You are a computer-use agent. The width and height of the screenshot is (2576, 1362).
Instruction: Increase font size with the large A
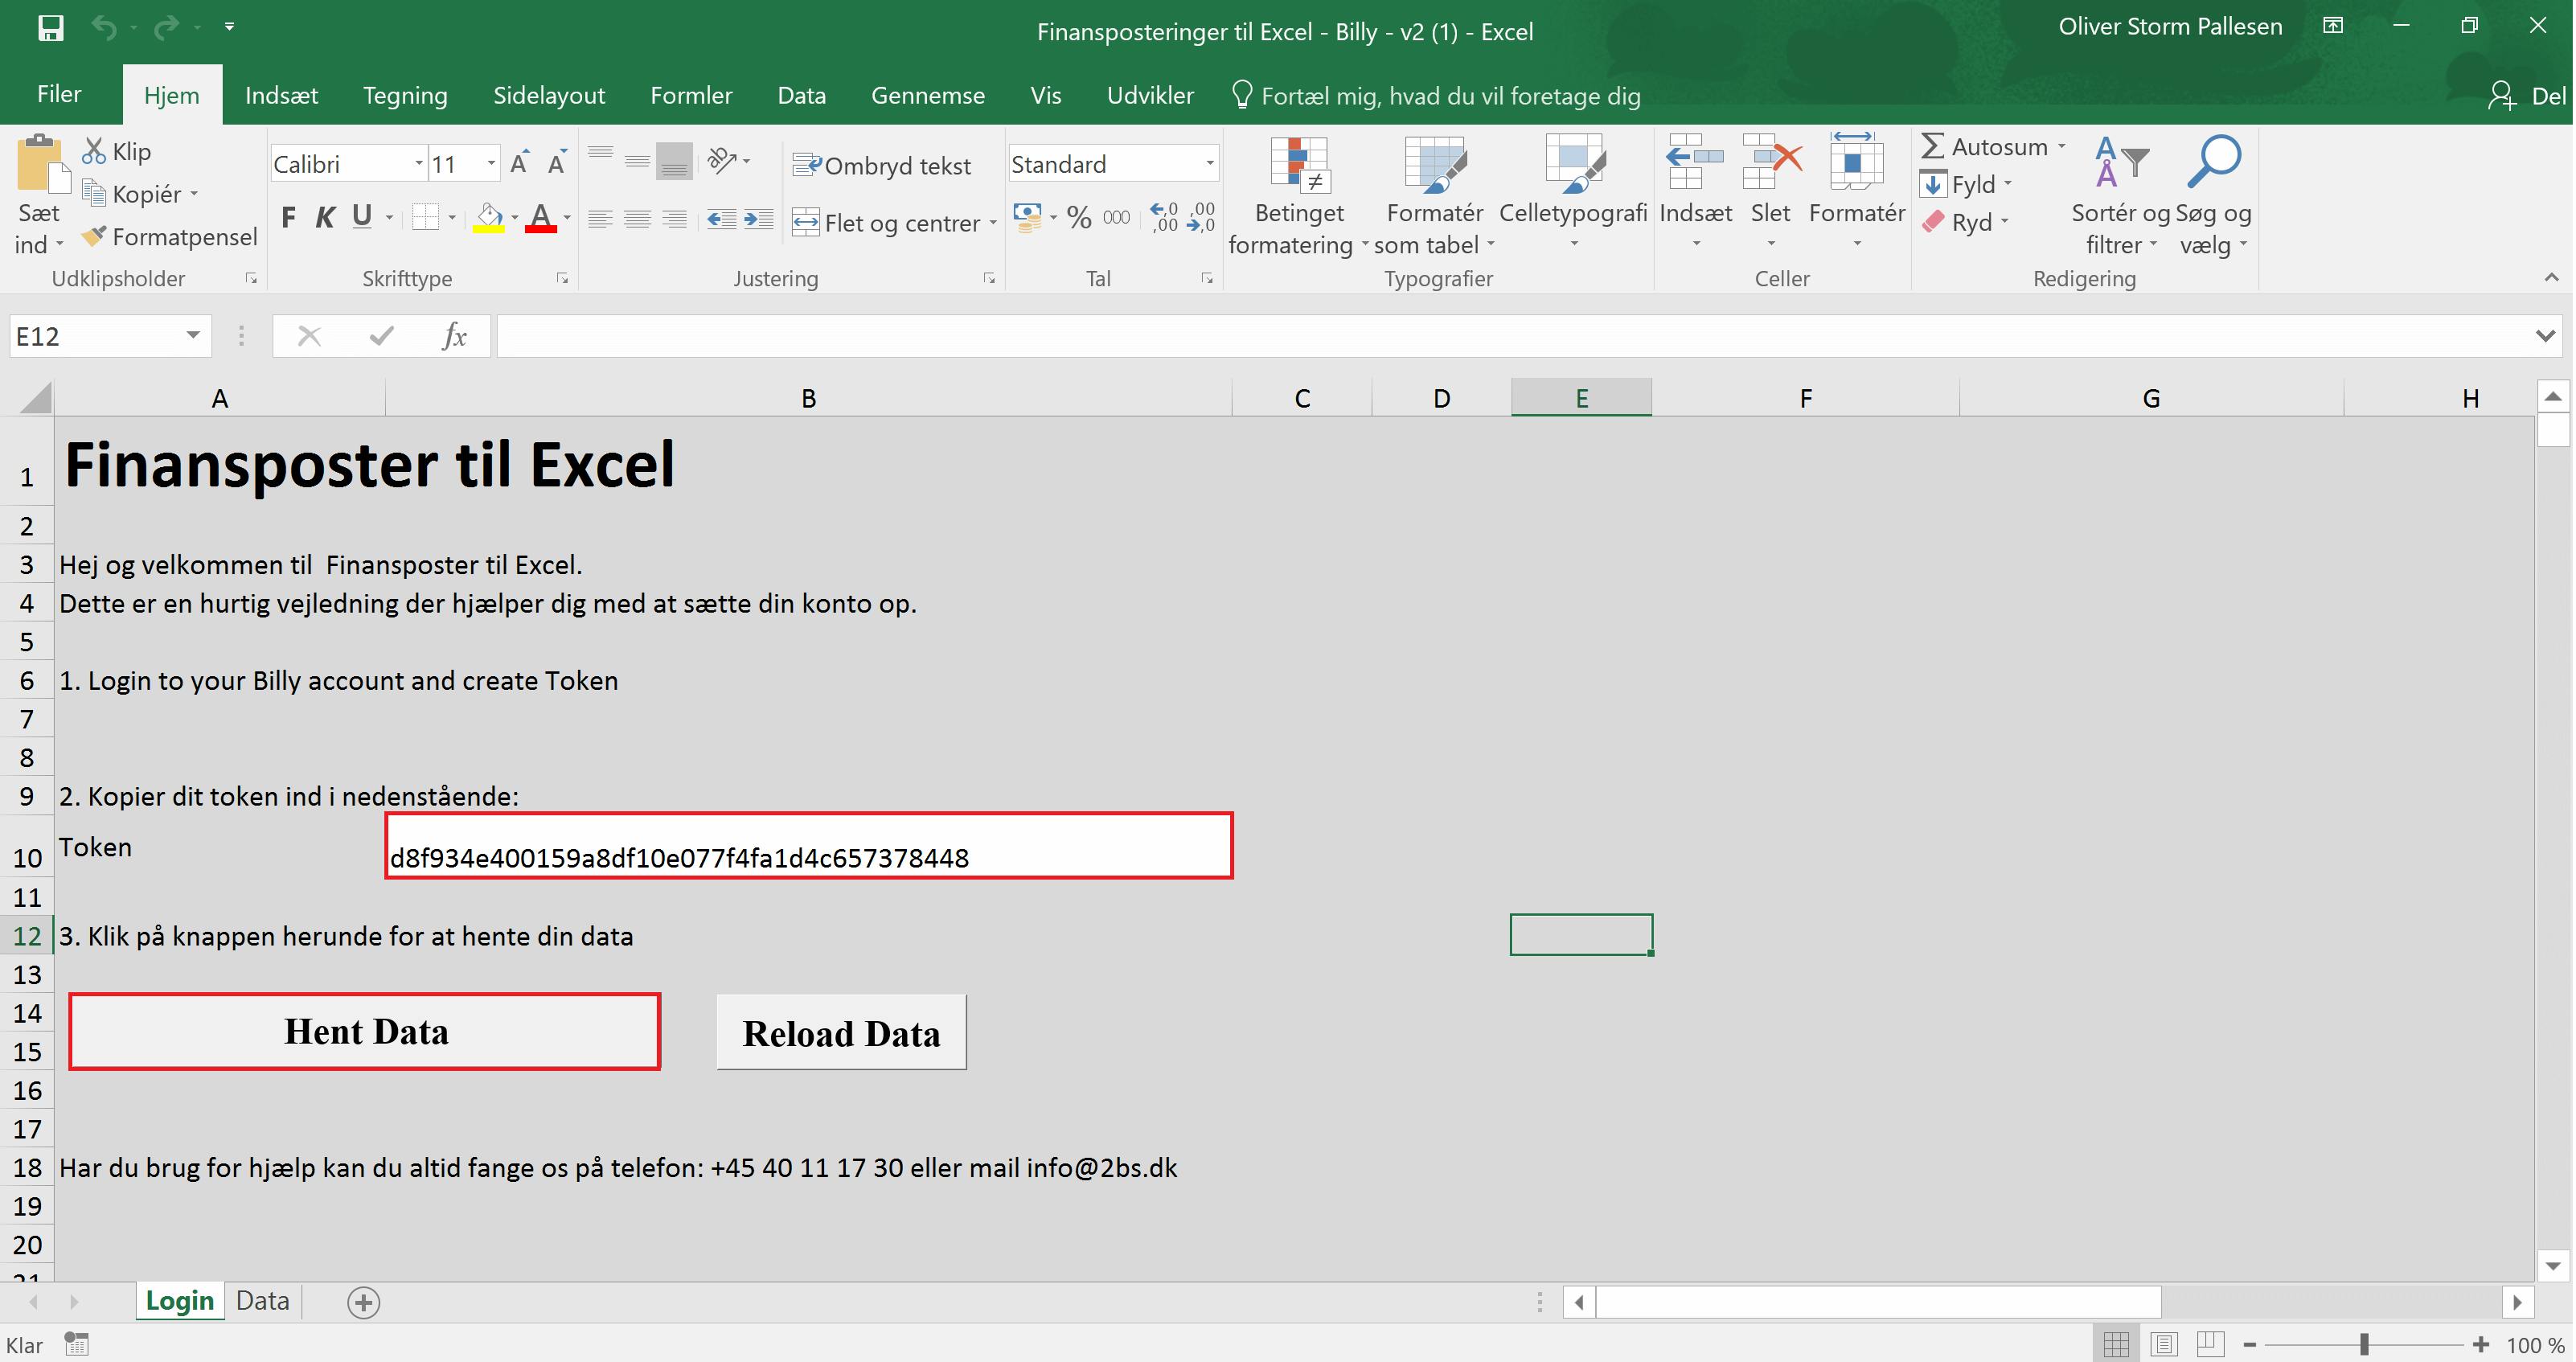519,163
